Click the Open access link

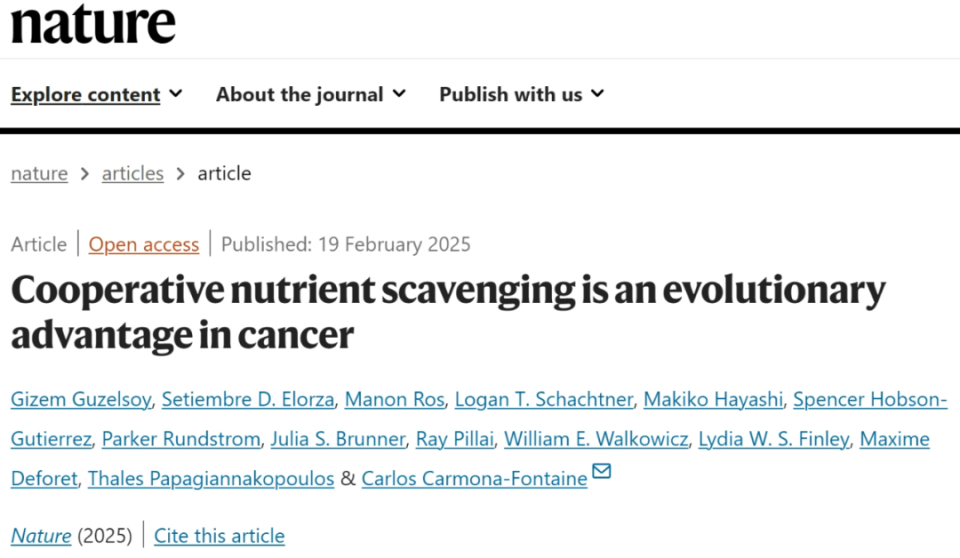[143, 244]
